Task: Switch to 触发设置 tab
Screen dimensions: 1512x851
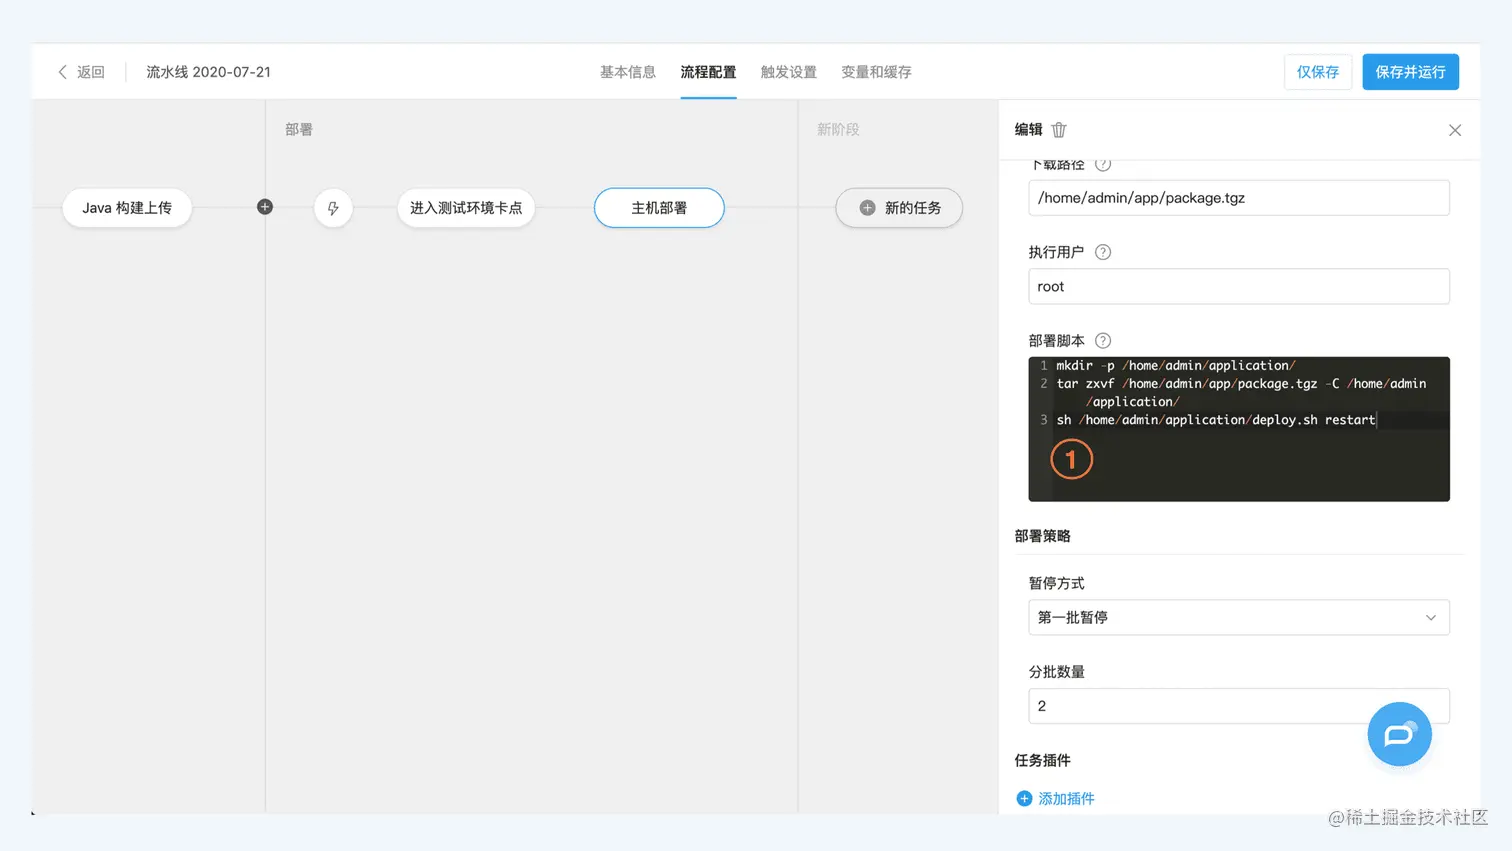Action: [789, 72]
